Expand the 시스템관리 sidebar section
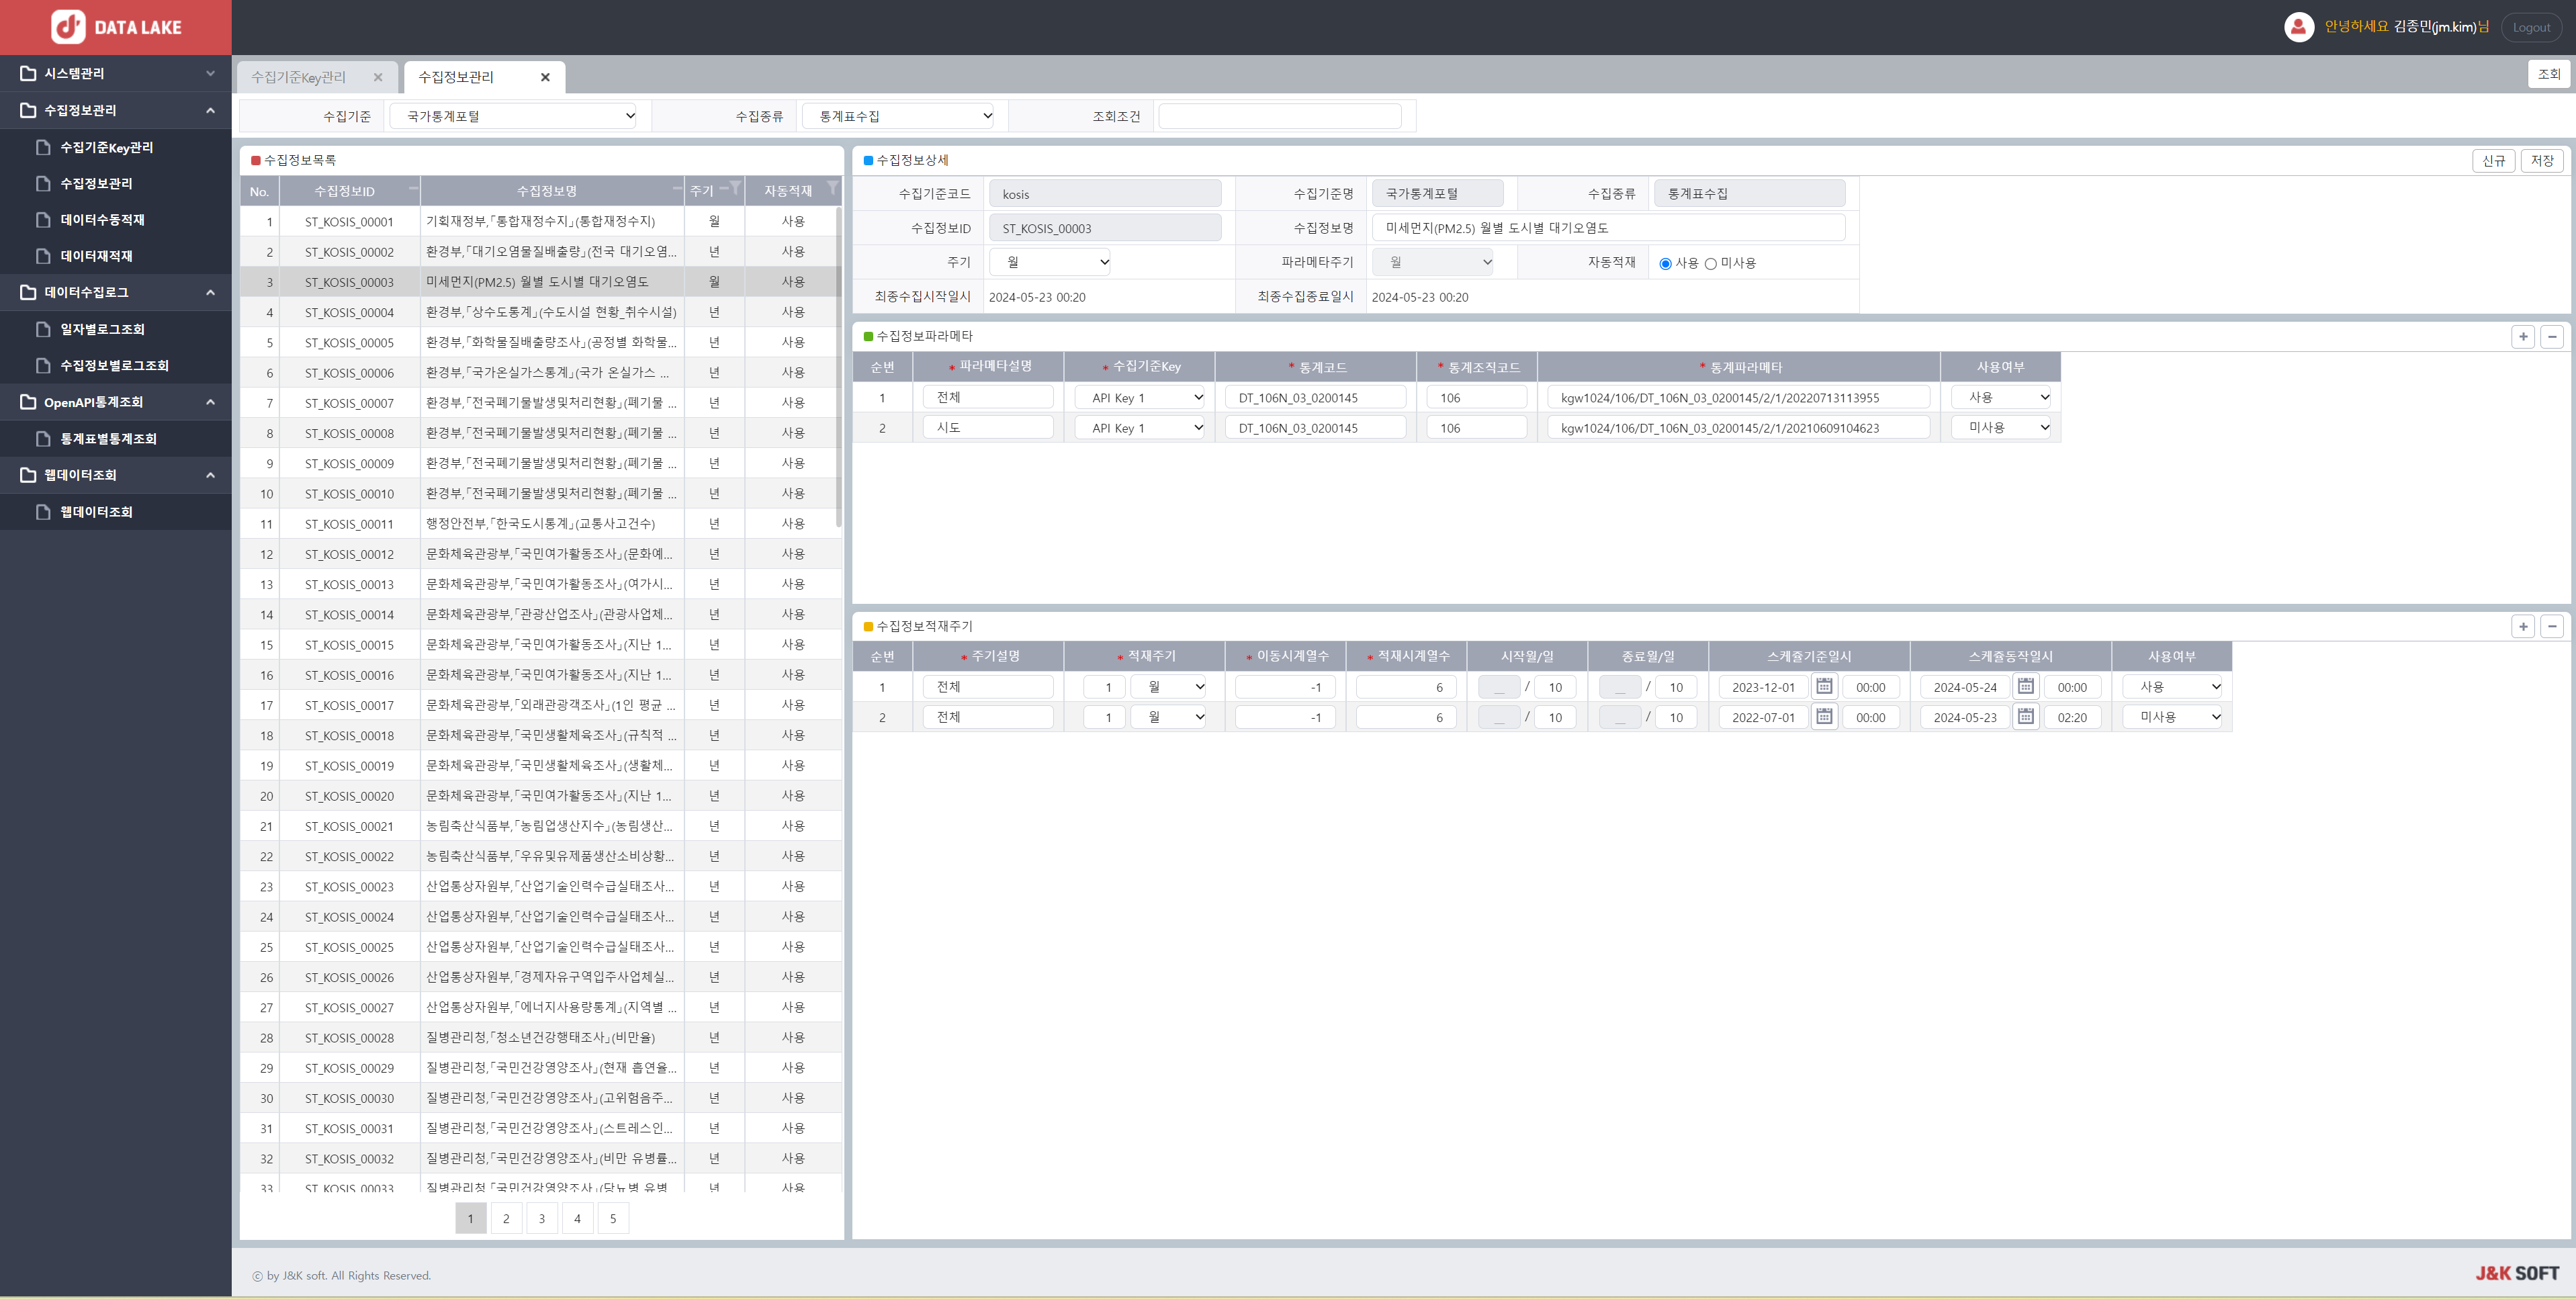2576x1299 pixels. [210, 73]
